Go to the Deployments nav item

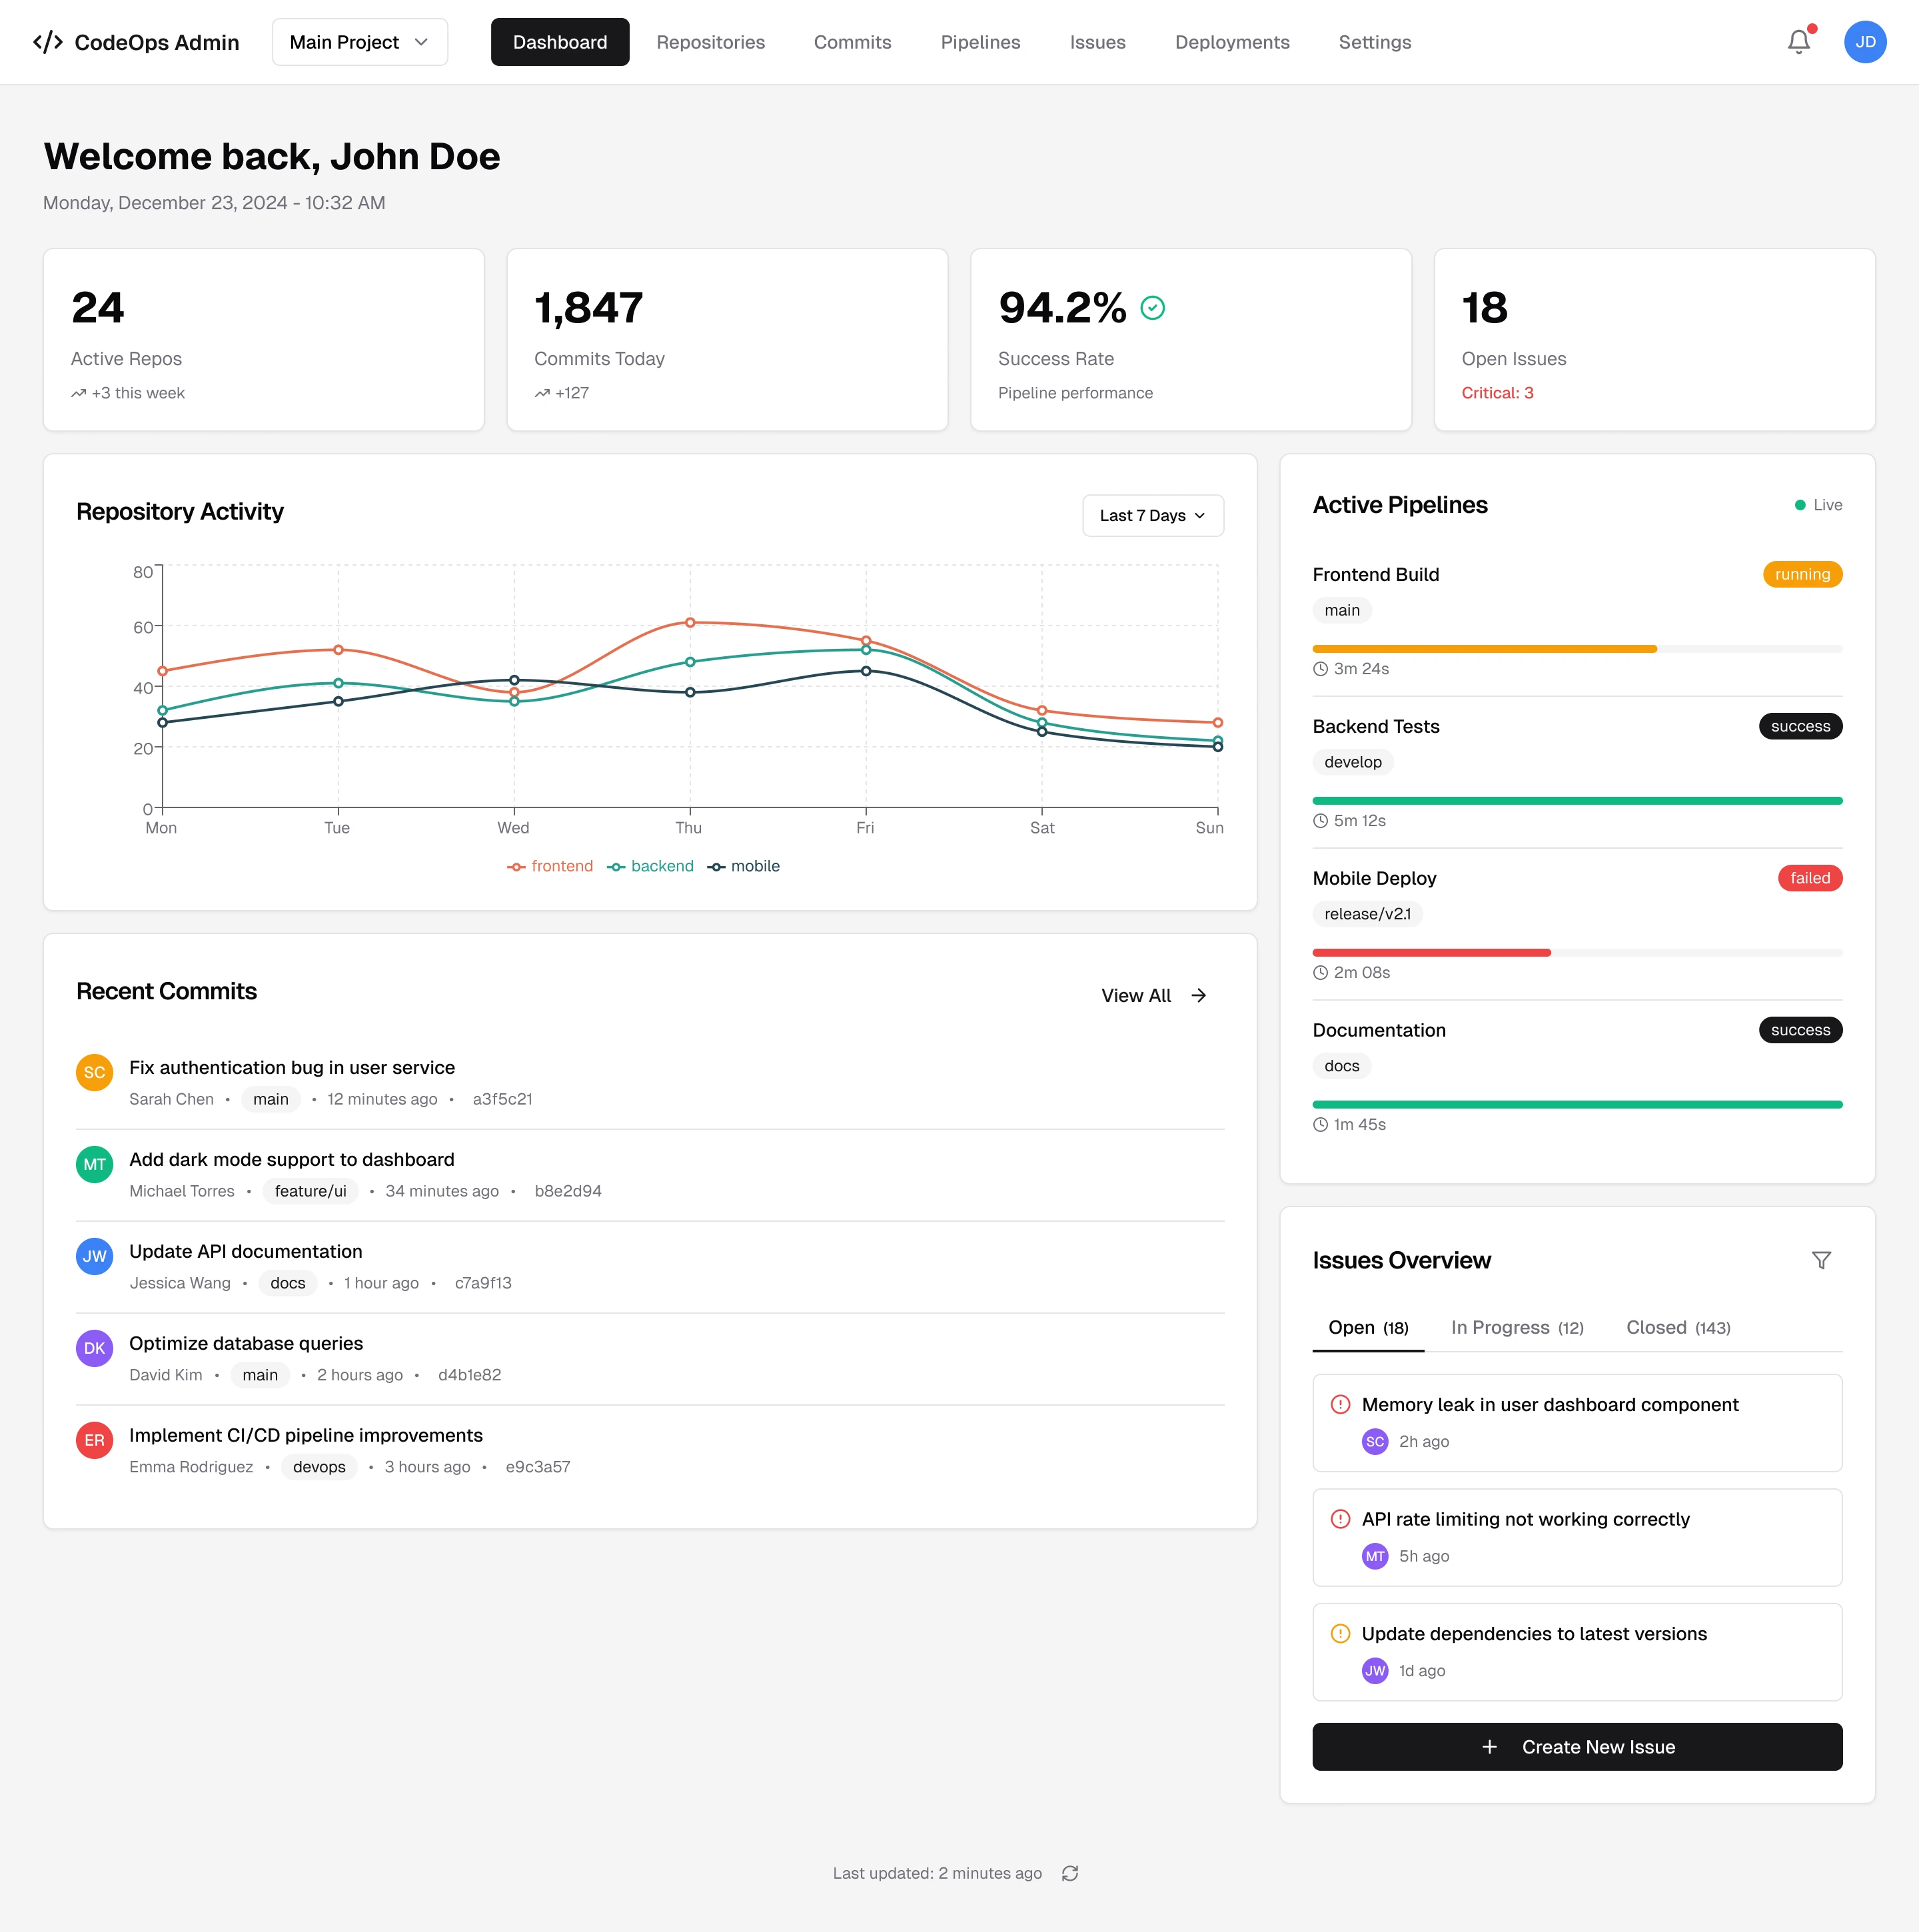click(1231, 42)
